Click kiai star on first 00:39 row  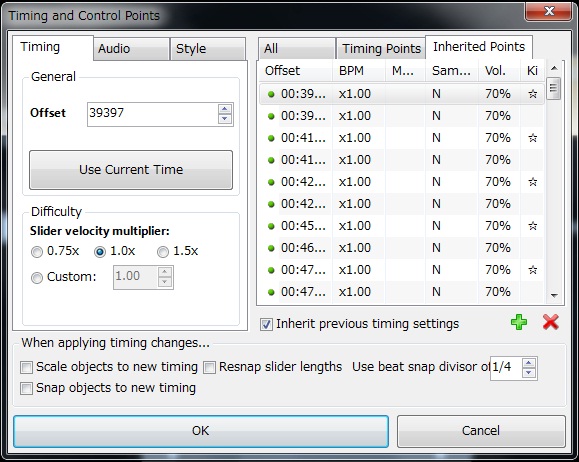pos(532,94)
